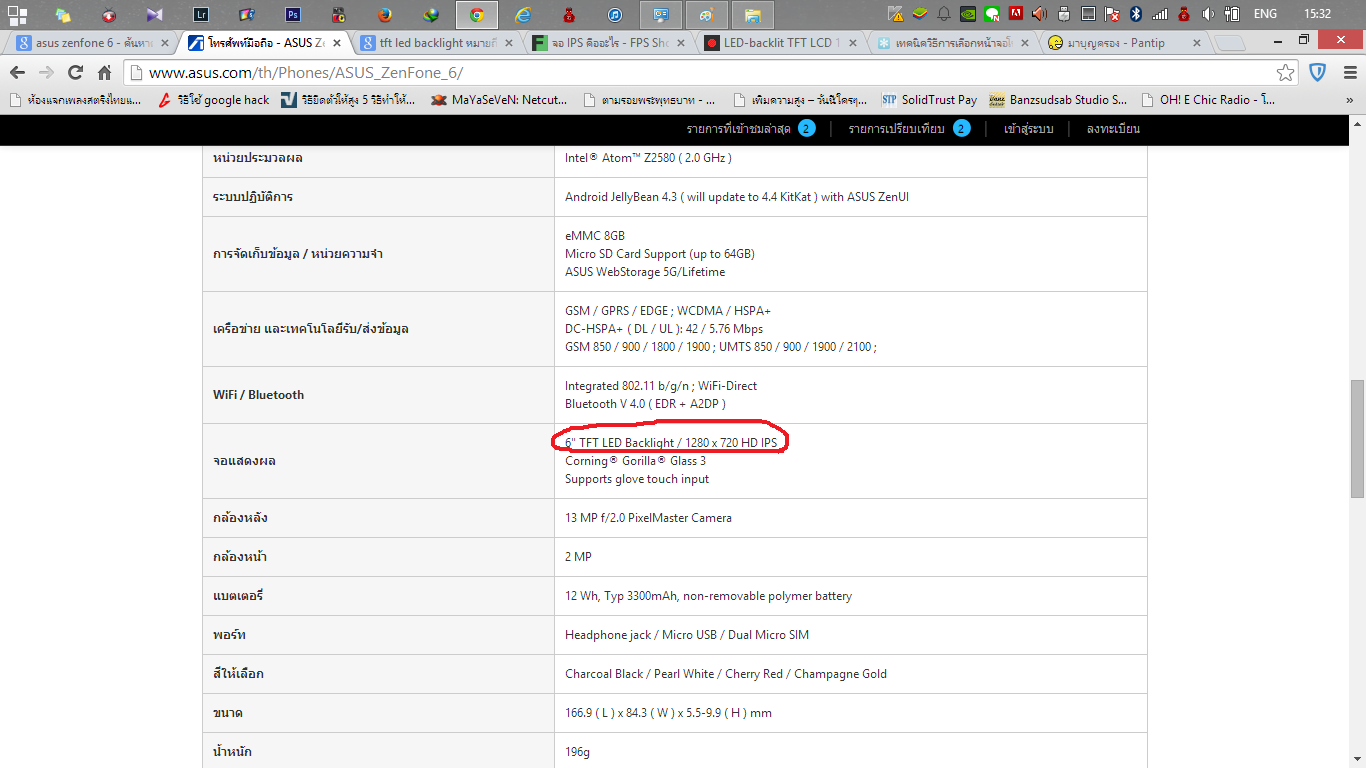
Task: Click the Bluetooth tray icon
Action: pyautogui.click(x=1136, y=14)
